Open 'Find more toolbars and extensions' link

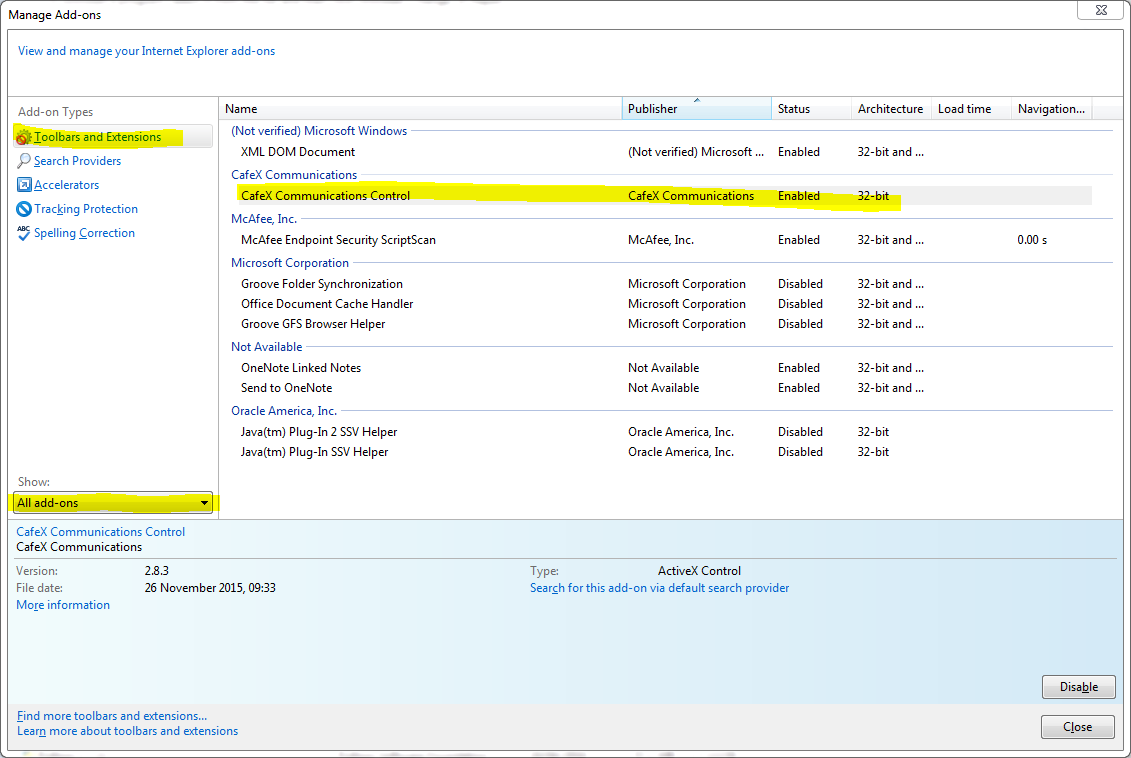pos(112,715)
